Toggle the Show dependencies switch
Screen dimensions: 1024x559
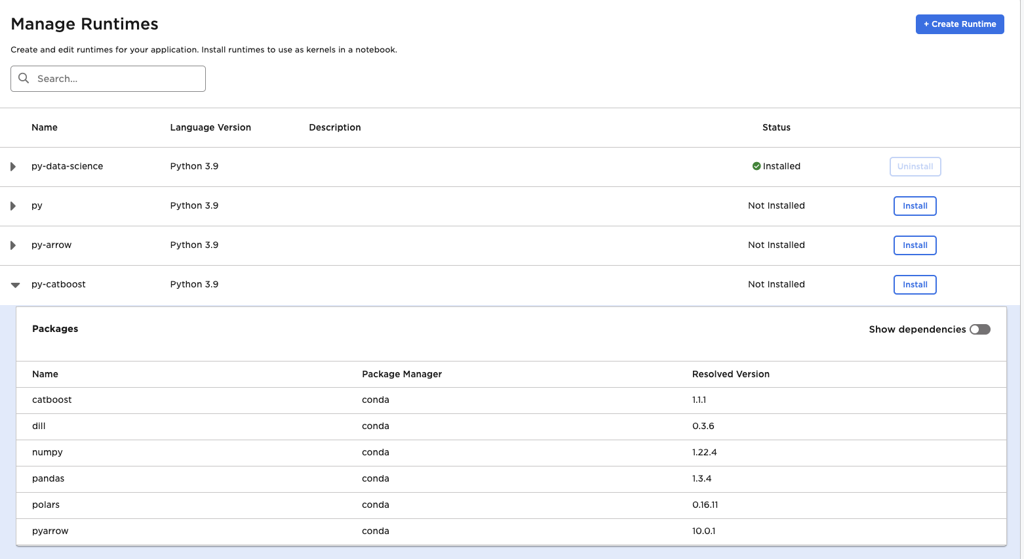point(979,329)
